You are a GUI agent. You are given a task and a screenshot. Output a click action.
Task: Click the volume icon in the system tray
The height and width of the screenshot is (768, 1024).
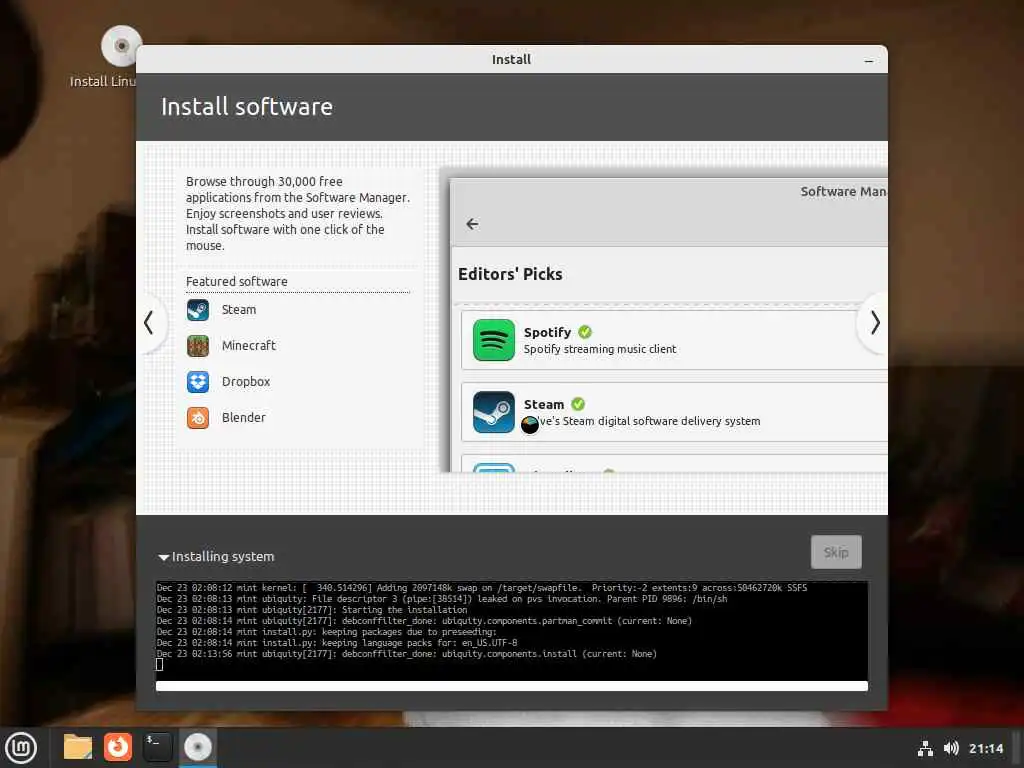click(951, 748)
